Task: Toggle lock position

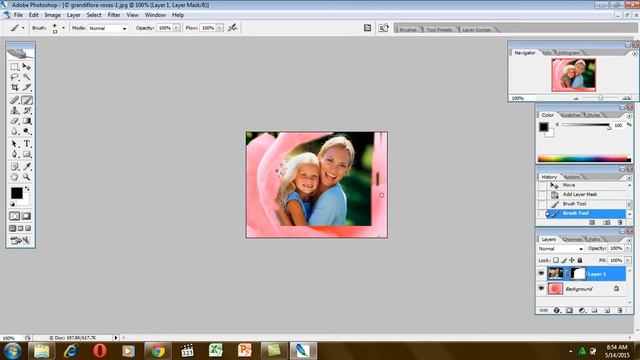Action: pos(572,260)
